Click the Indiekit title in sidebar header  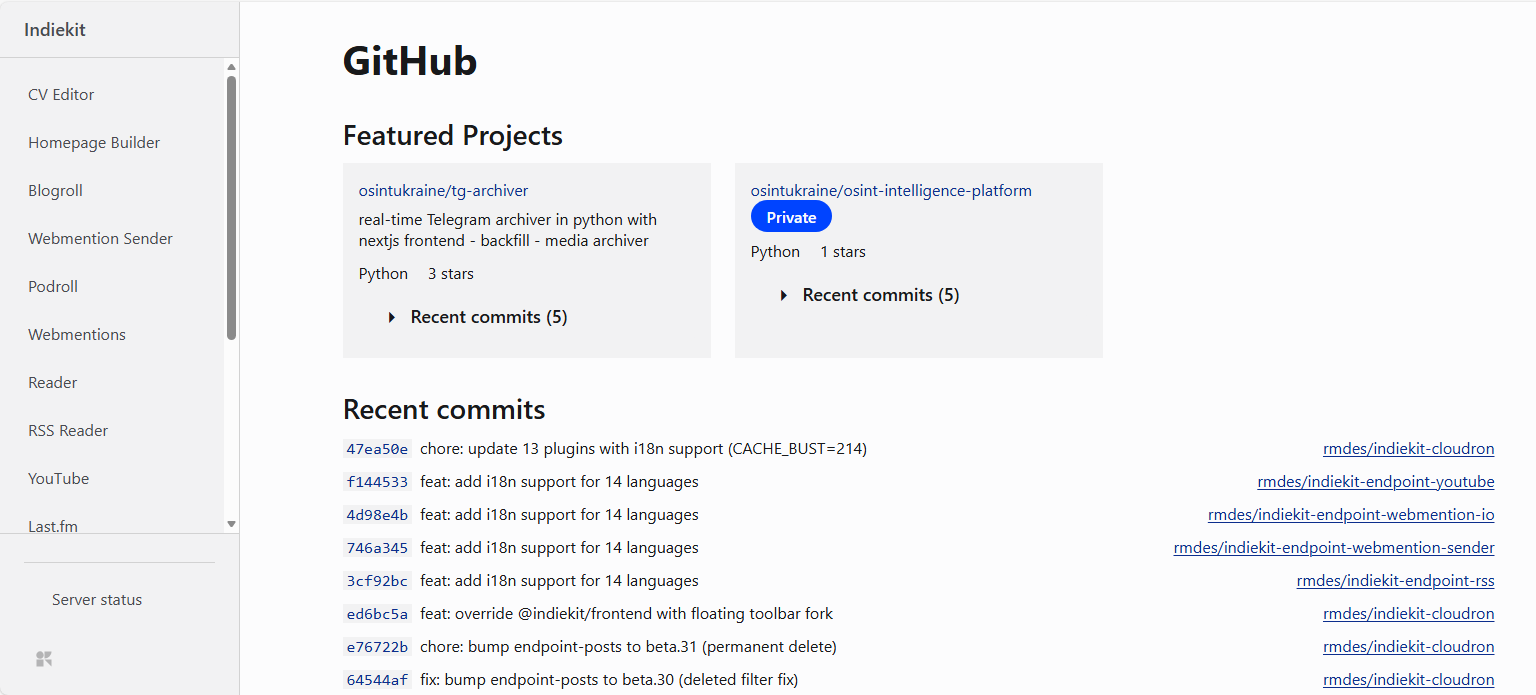[55, 30]
